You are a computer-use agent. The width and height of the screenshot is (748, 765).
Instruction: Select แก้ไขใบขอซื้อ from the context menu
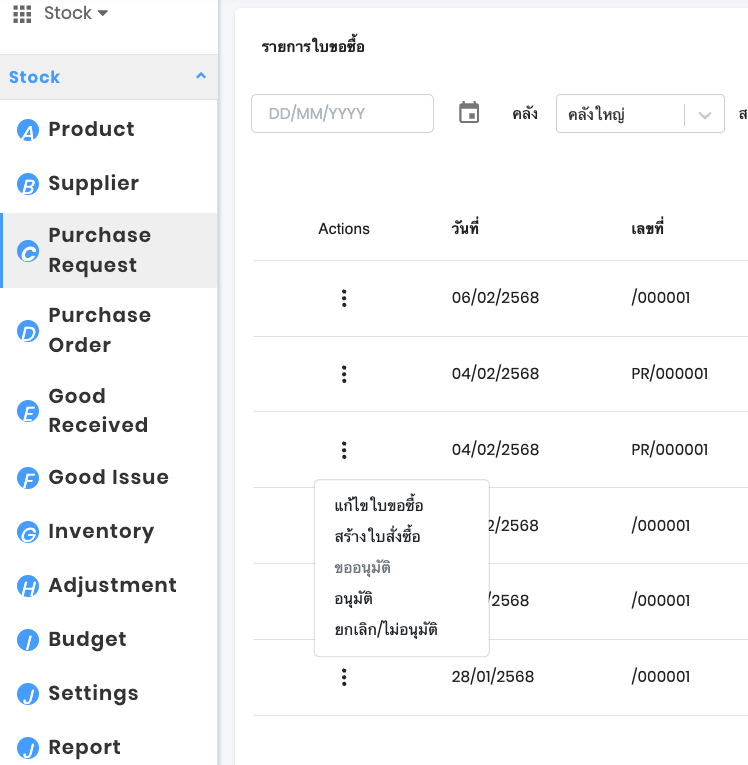click(x=379, y=506)
